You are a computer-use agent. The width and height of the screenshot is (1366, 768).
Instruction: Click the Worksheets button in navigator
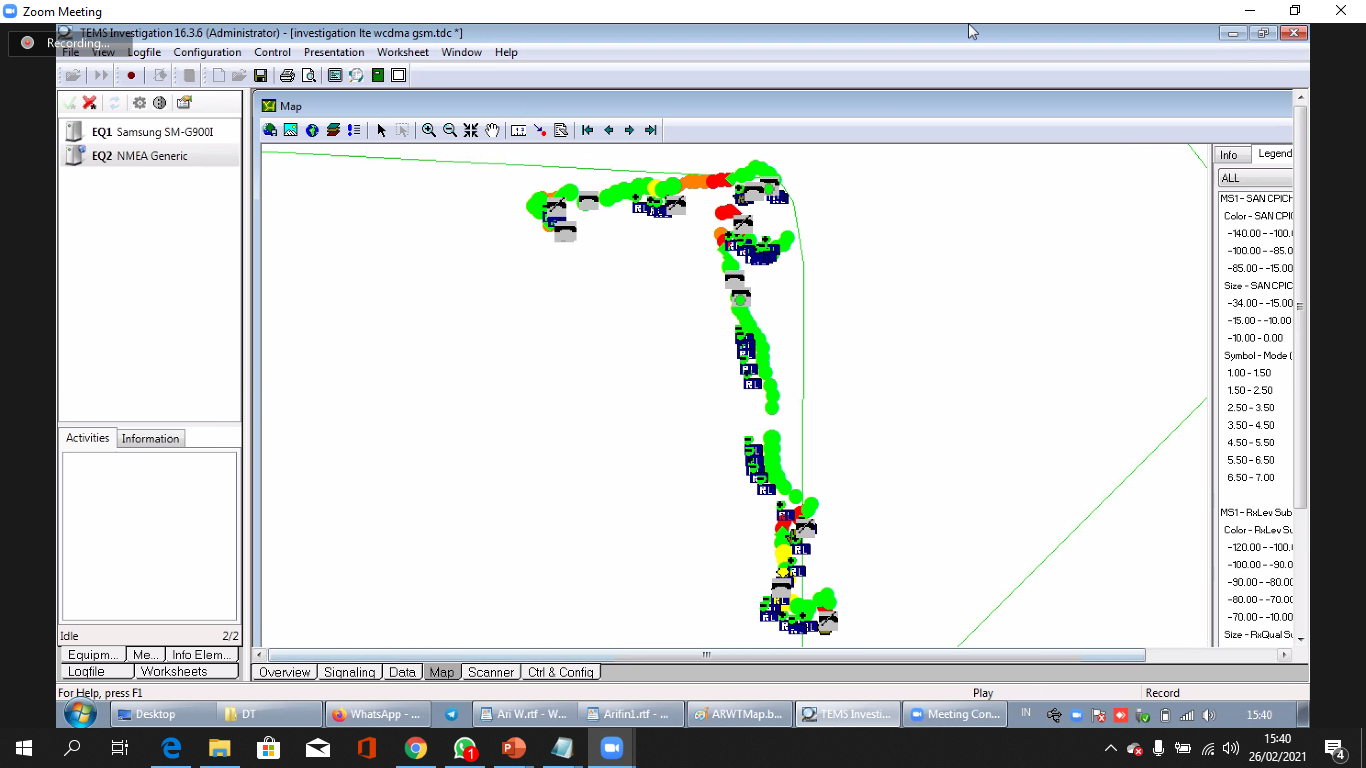174,672
